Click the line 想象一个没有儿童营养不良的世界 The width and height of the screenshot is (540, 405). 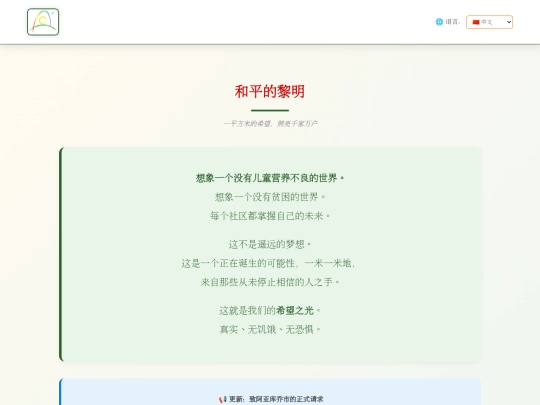(270, 178)
